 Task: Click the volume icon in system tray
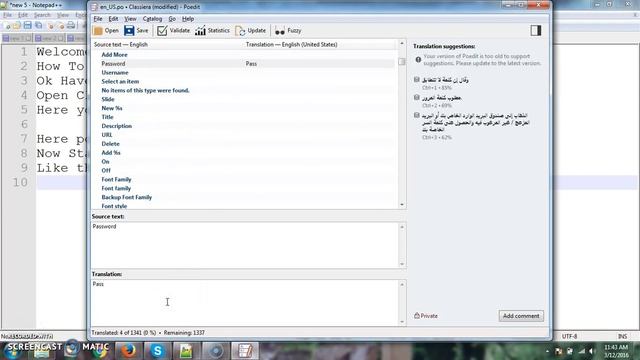(x=592, y=351)
